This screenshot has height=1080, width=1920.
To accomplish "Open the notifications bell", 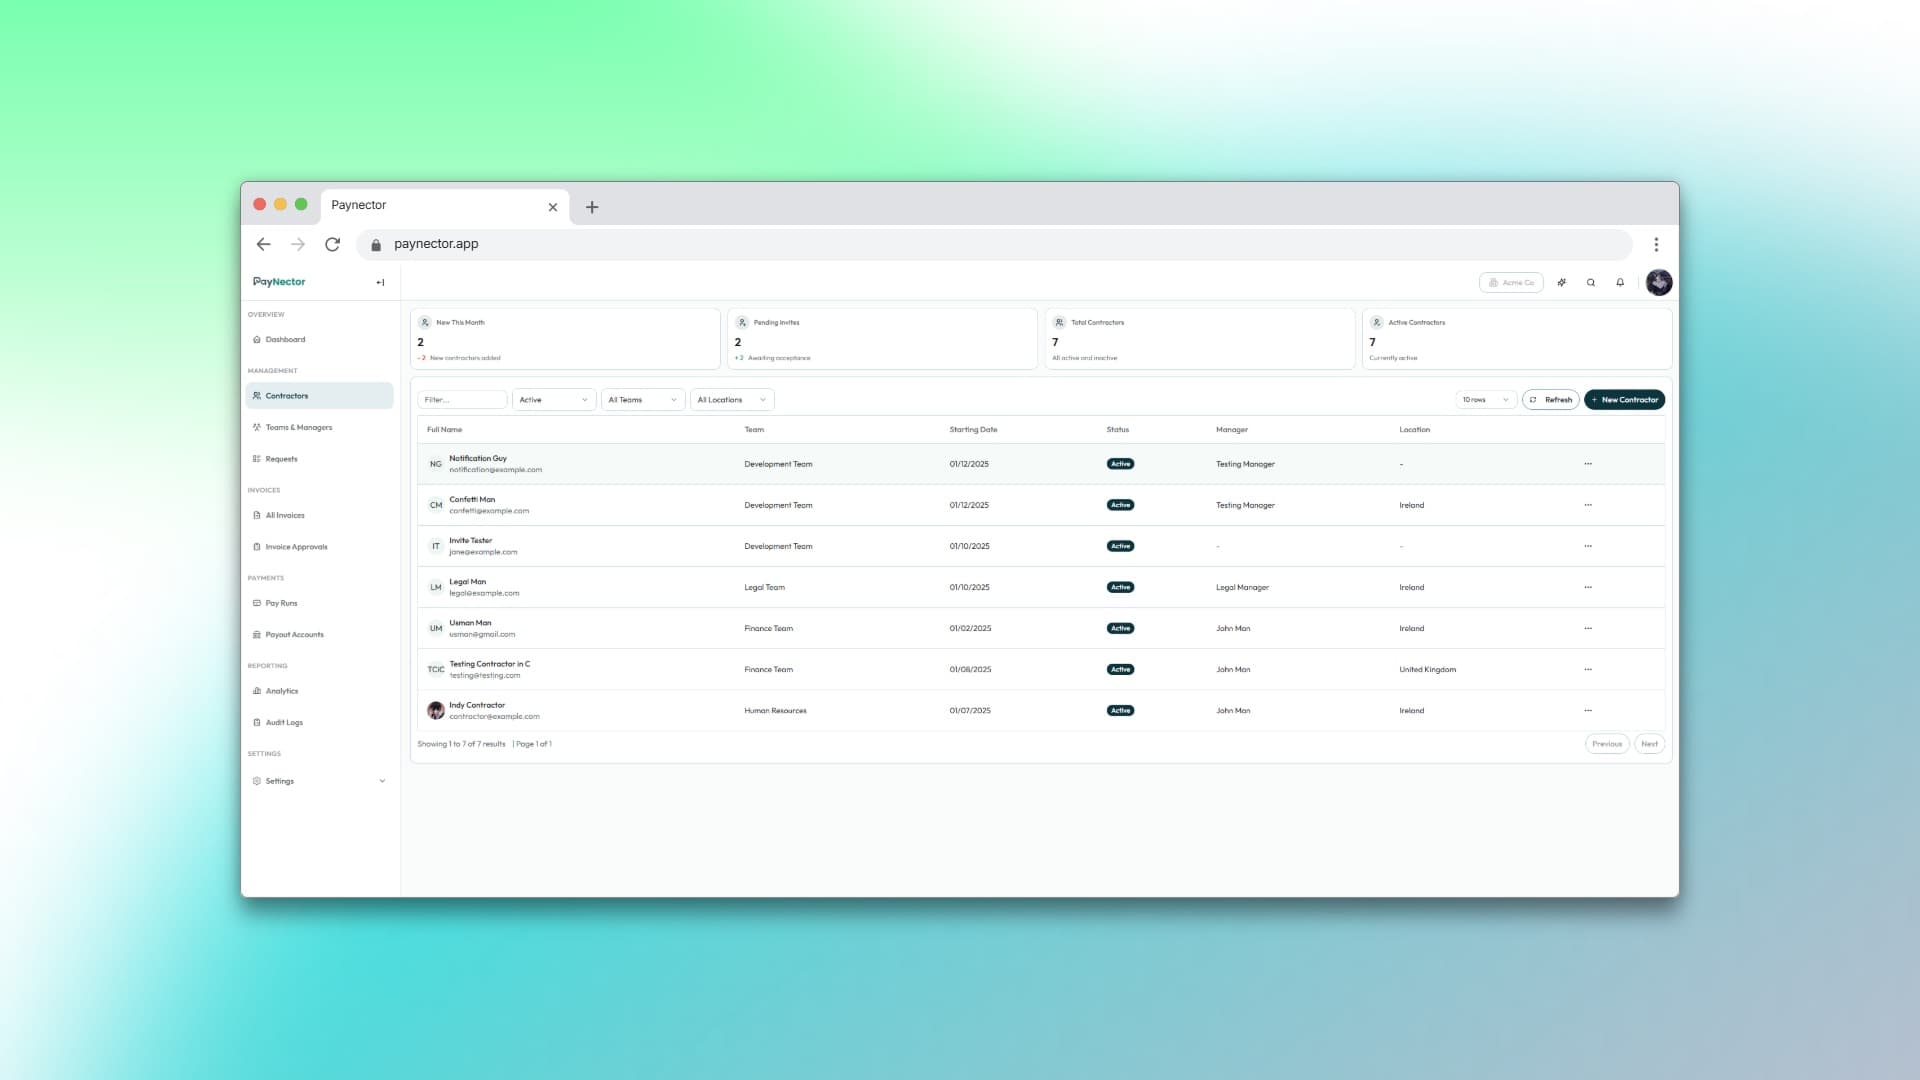I will click(1620, 283).
